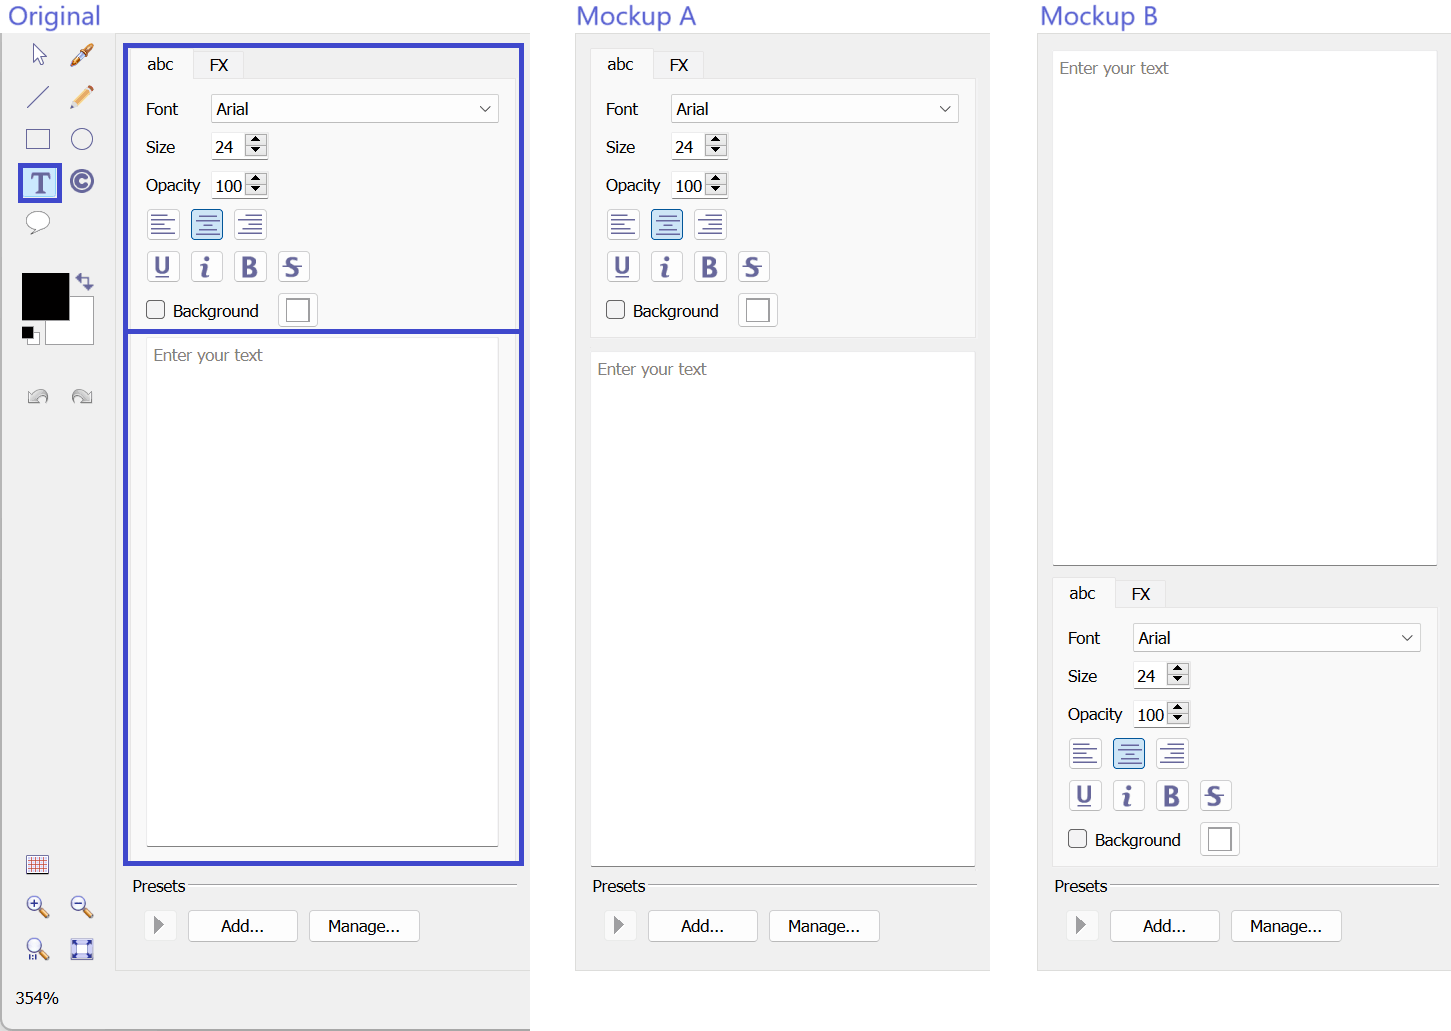The height and width of the screenshot is (1031, 1451).
Task: Select the Line drawing tool
Action: (x=38, y=97)
